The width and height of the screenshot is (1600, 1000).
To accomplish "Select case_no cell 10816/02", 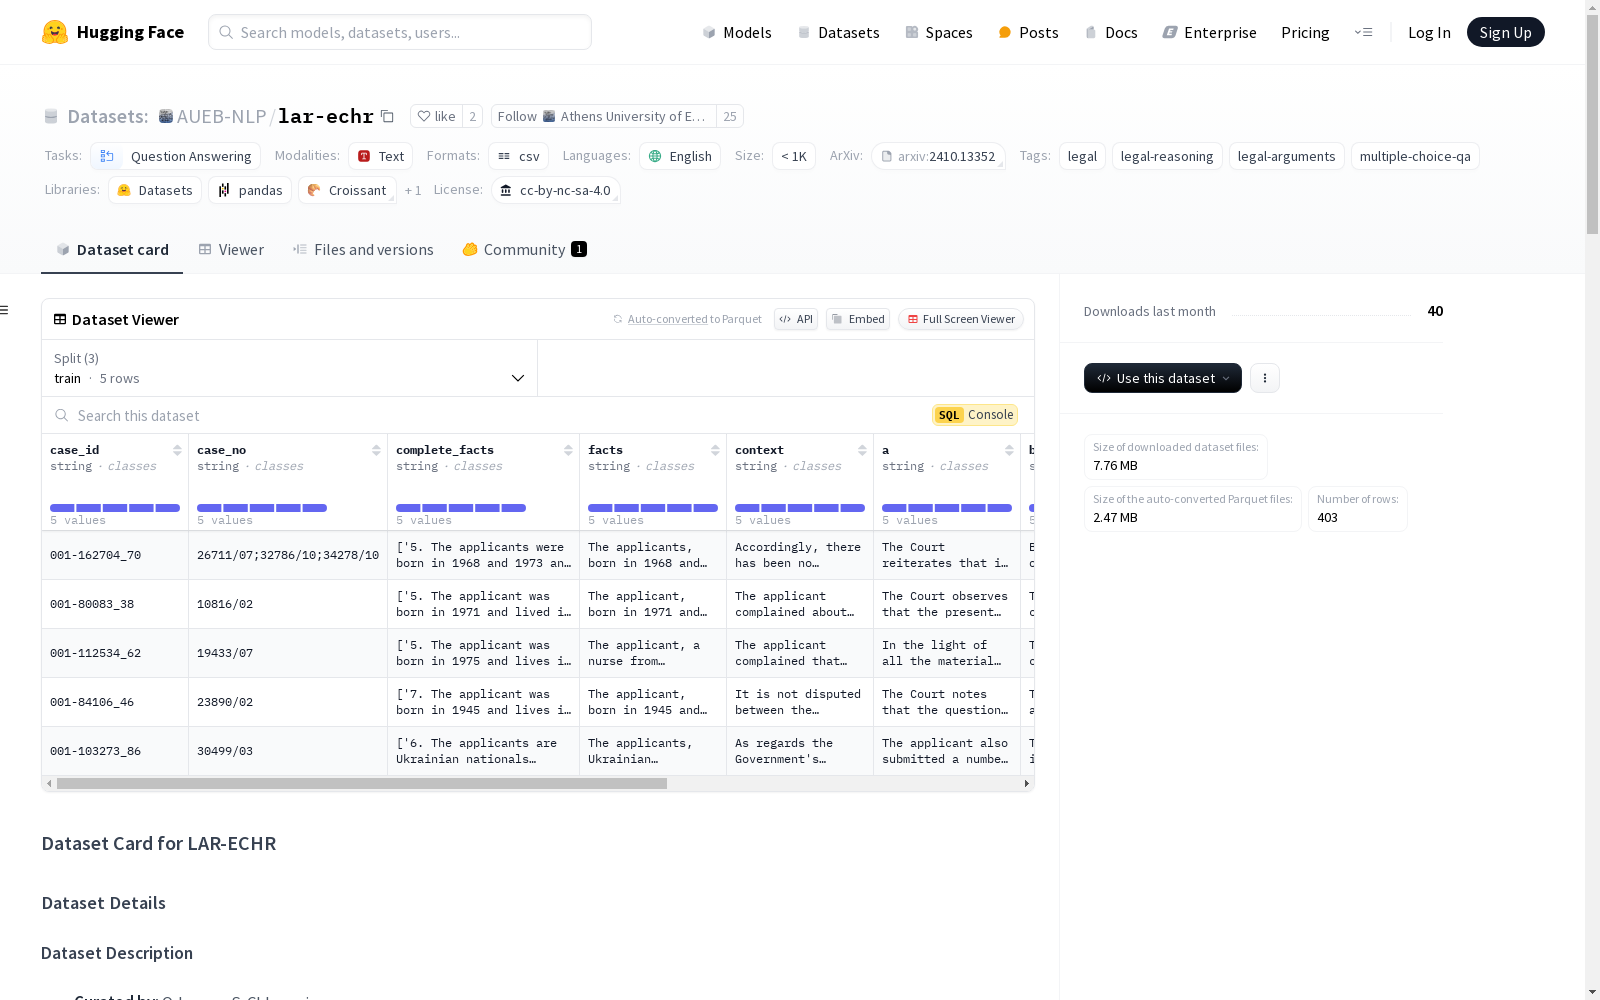I will [x=288, y=604].
